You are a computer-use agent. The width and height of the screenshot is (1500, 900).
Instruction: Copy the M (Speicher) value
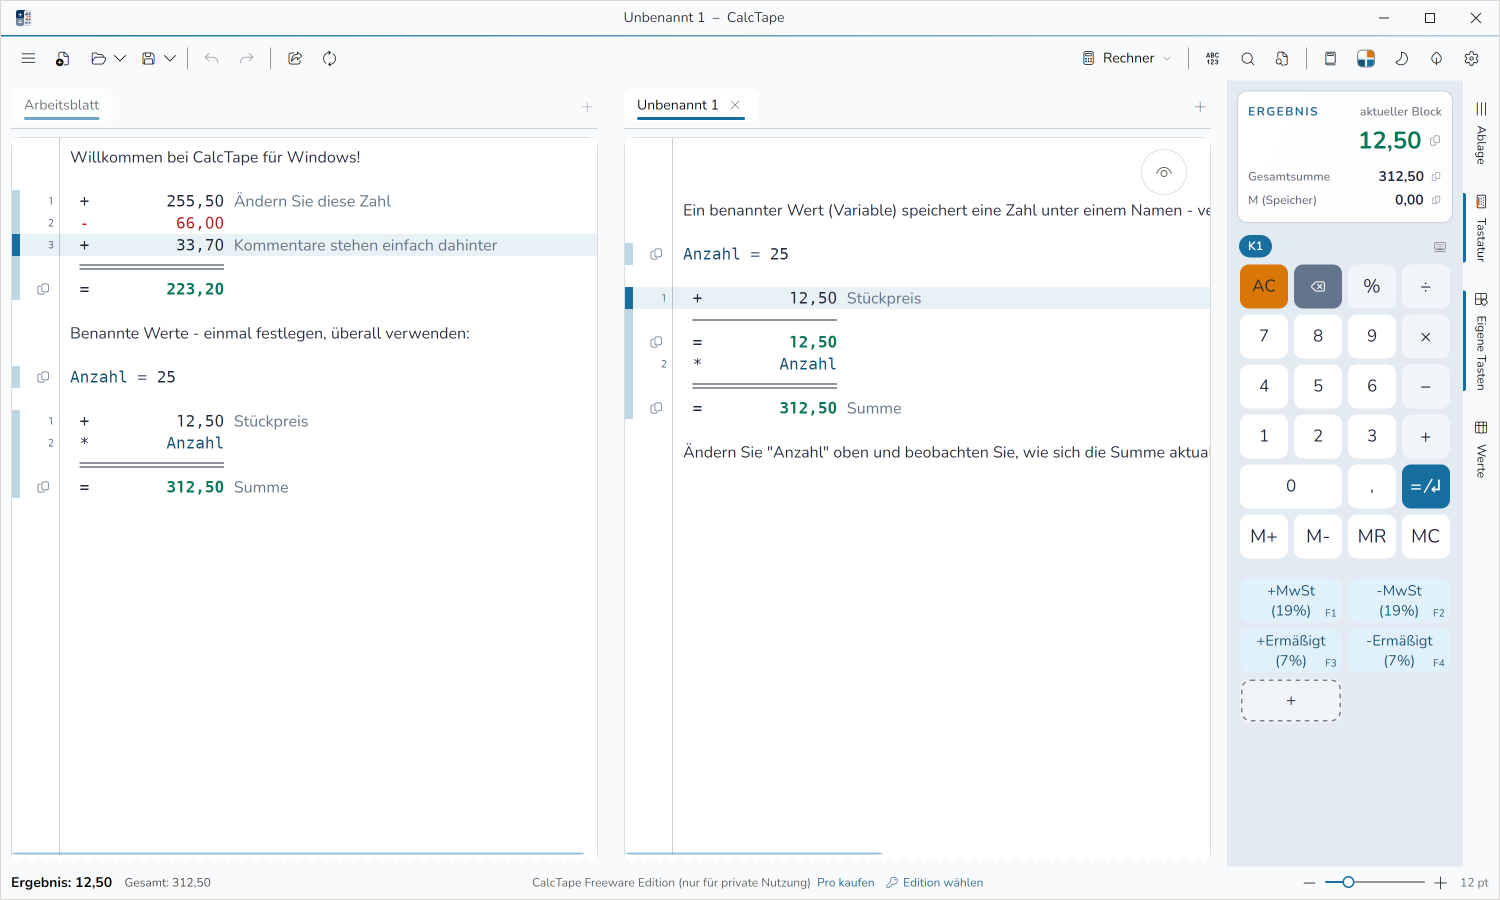[1436, 200]
